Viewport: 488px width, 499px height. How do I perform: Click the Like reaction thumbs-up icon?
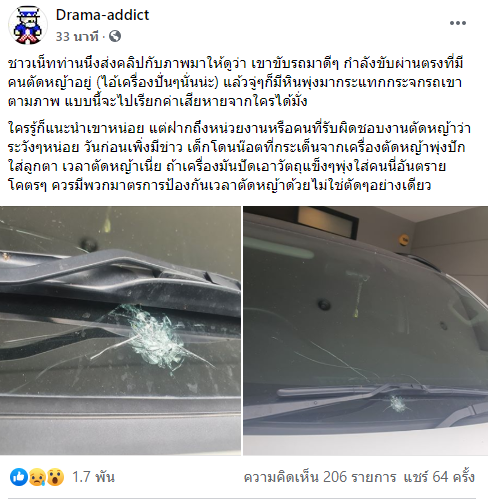(19, 477)
